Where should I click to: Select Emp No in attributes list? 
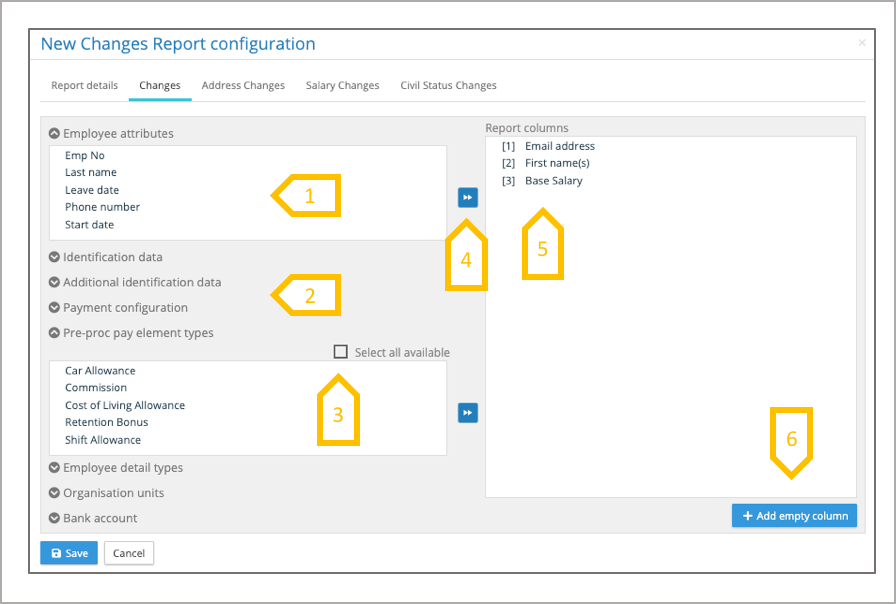[x=85, y=155]
